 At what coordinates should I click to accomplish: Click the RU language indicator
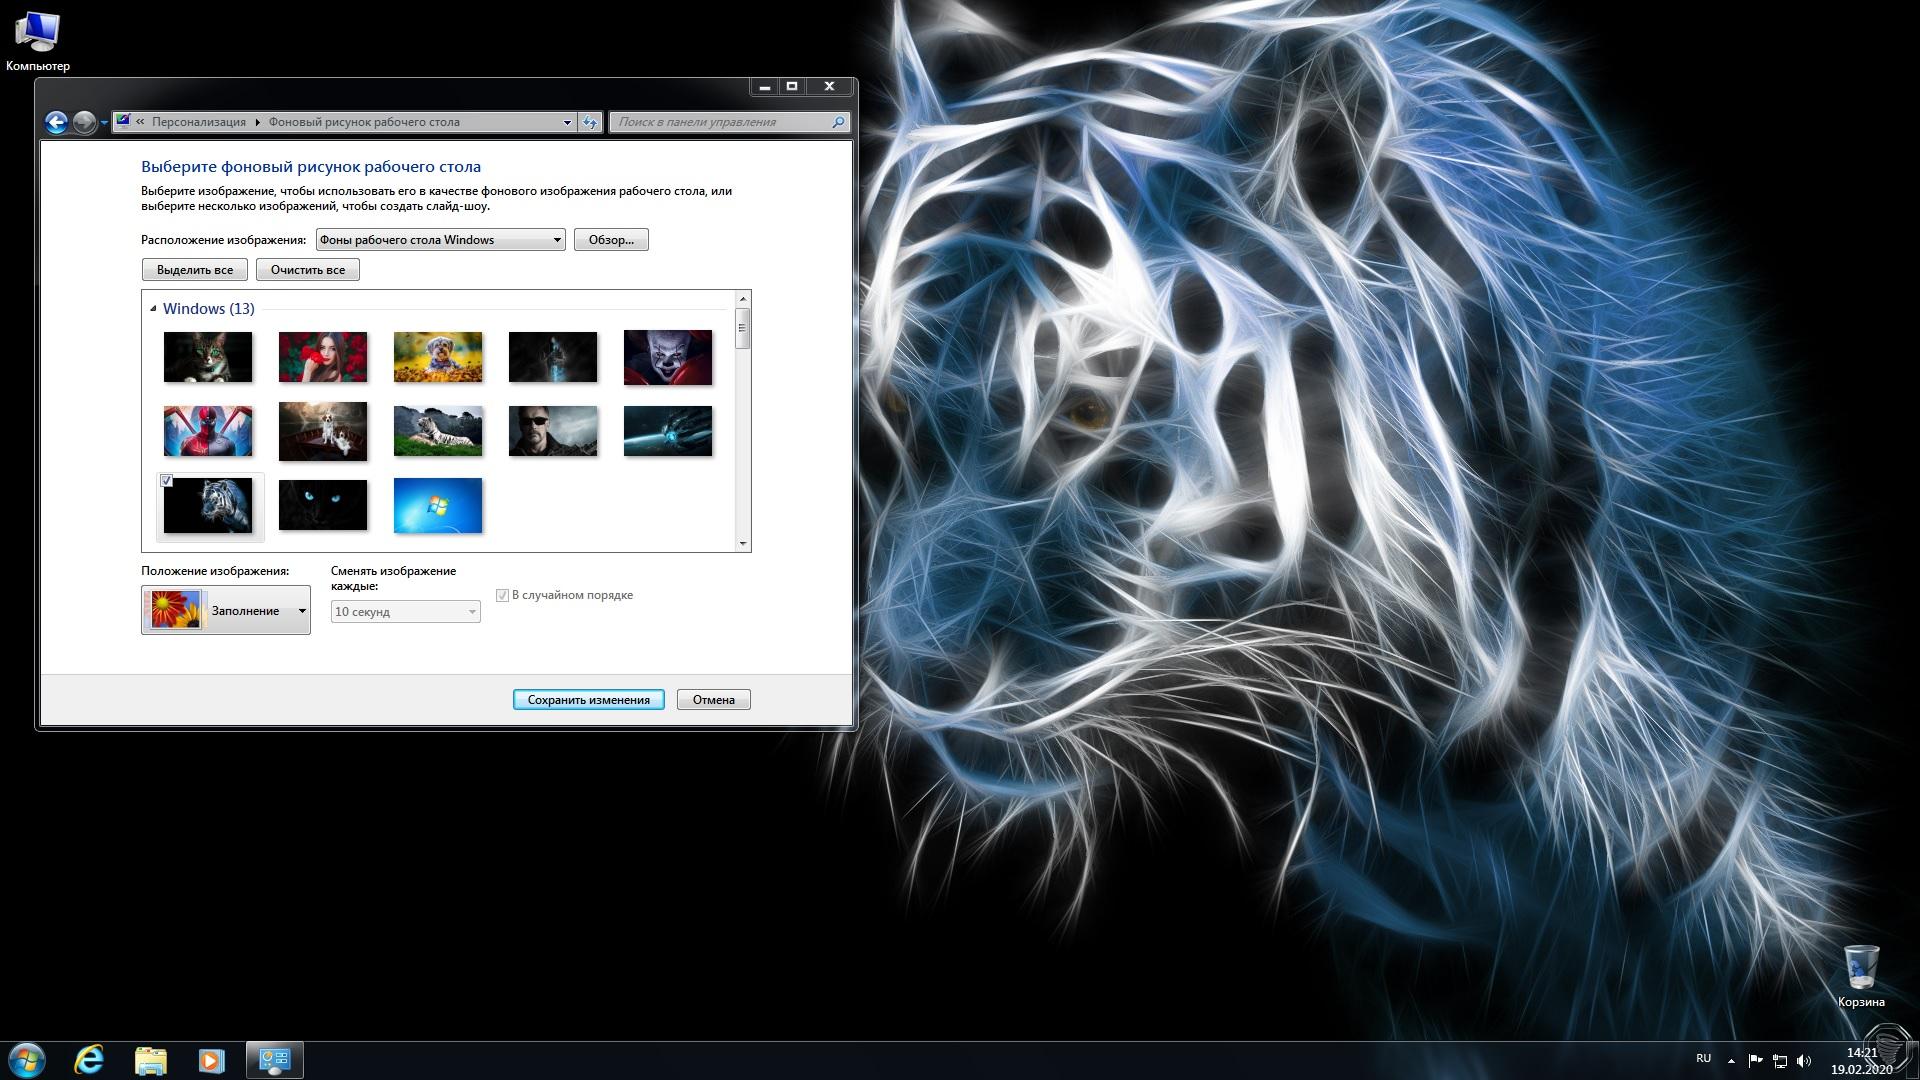1703,1058
